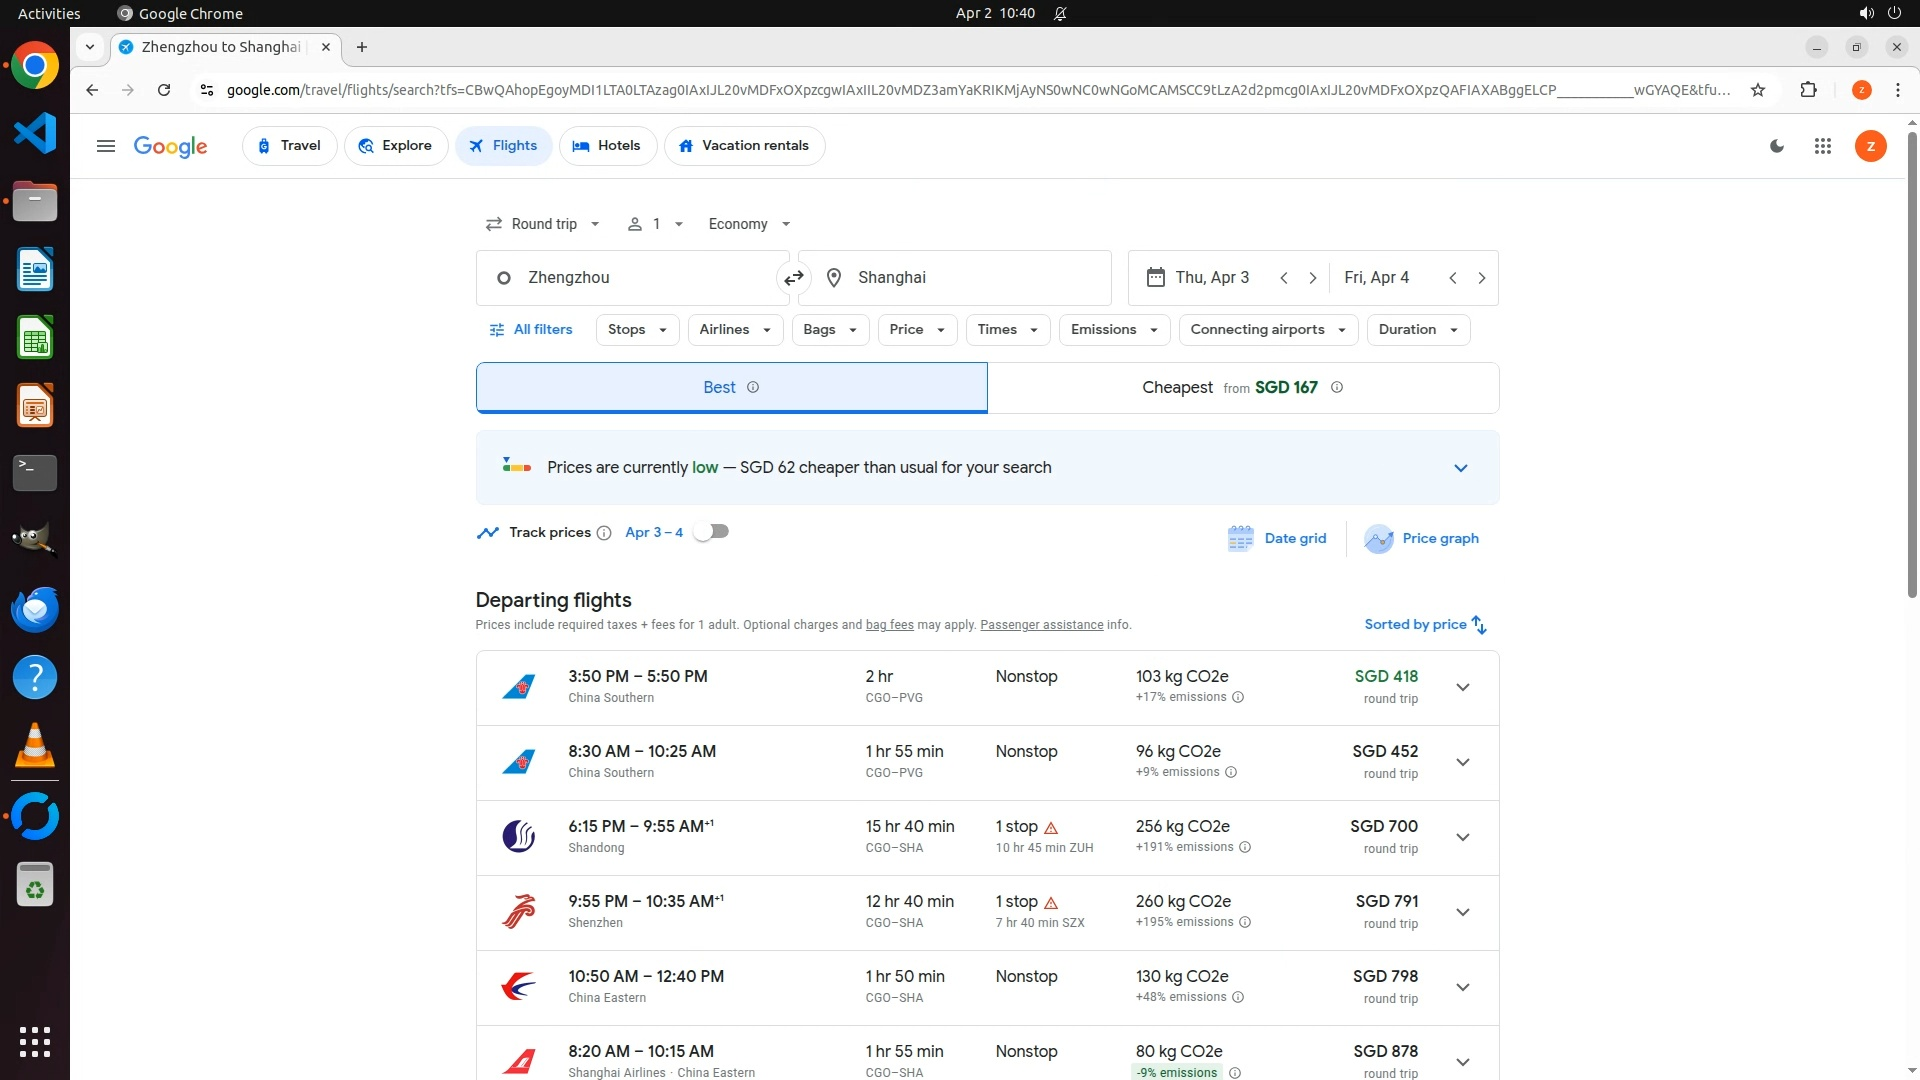Open All filters panel
Screen dimensions: 1920x1080
(x=530, y=330)
